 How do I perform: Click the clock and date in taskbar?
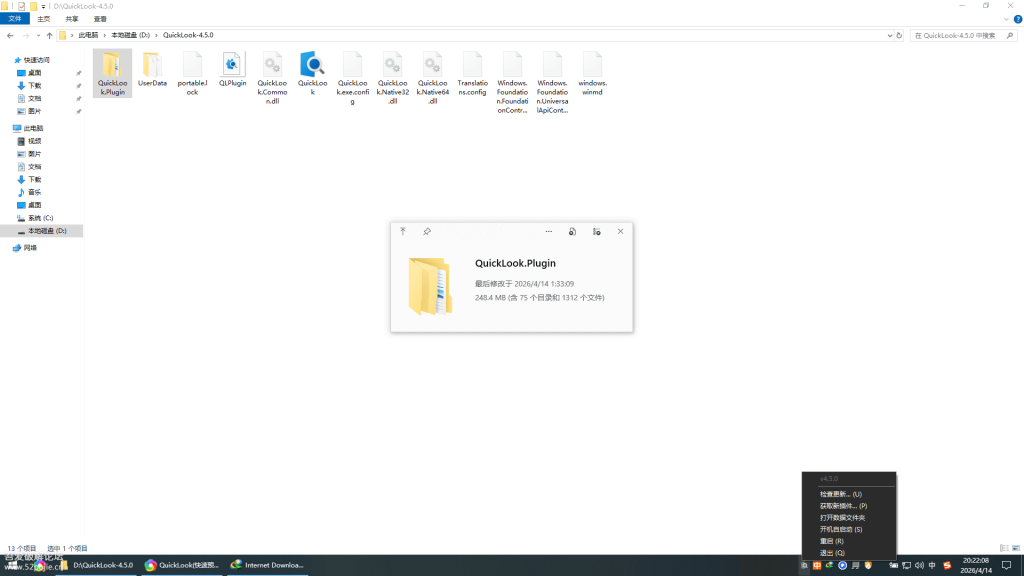[x=976, y=566]
